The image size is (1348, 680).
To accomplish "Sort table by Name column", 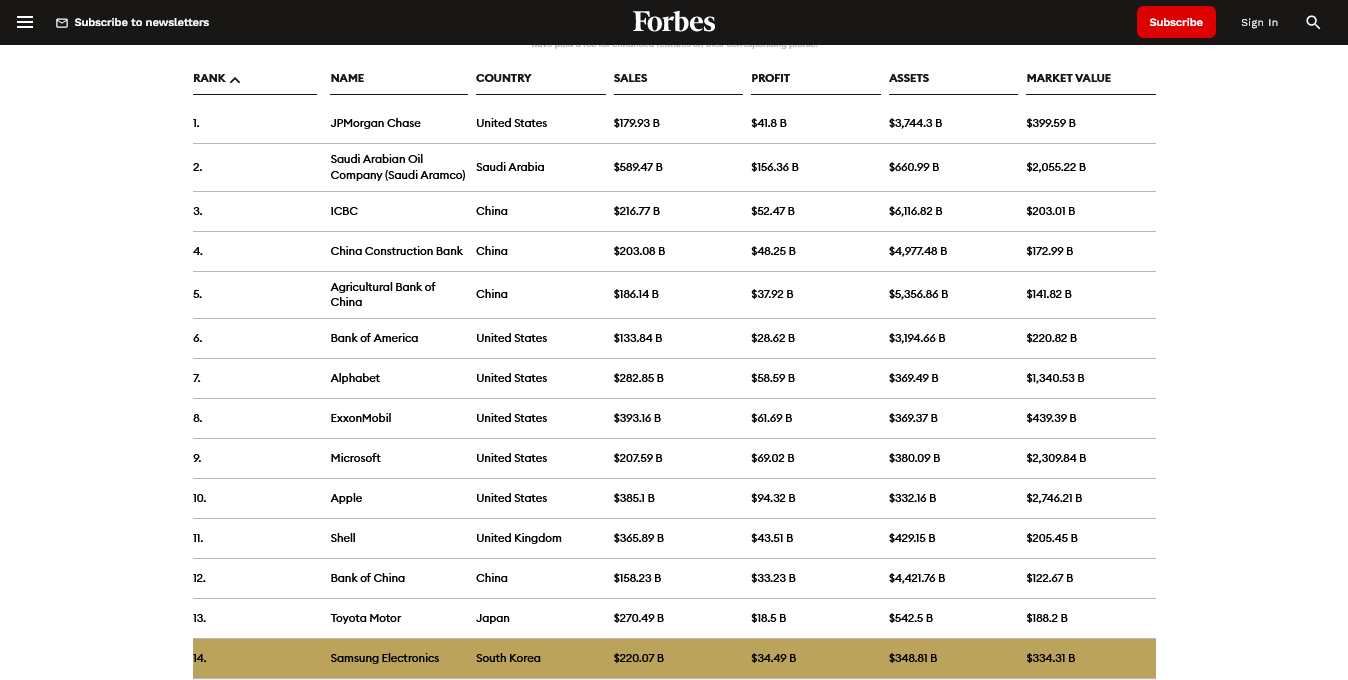I will (347, 78).
